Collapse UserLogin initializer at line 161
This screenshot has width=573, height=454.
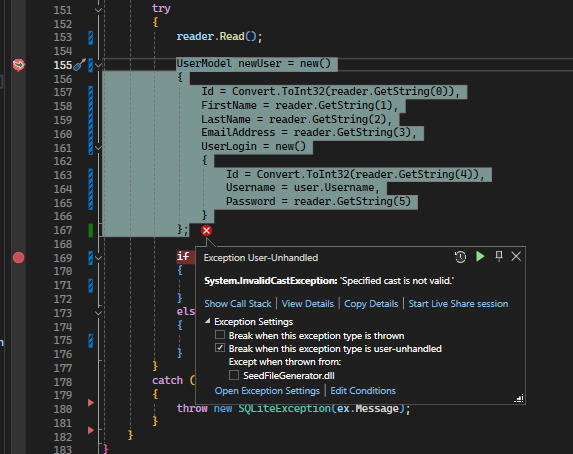point(98,148)
